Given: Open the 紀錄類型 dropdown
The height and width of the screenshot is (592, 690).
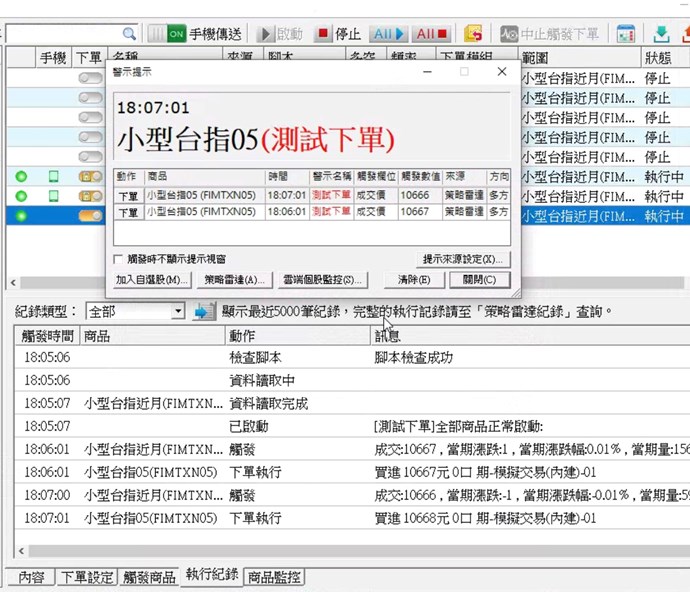Looking at the screenshot, I should (x=178, y=312).
